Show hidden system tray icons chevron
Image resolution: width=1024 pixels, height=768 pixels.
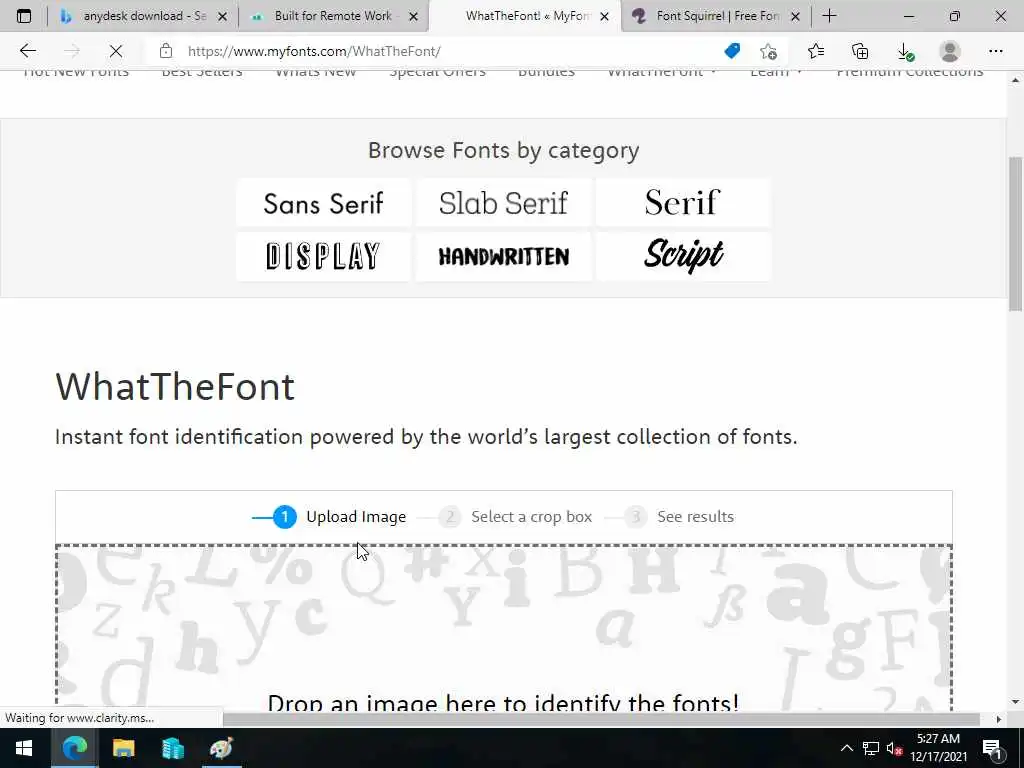846,748
